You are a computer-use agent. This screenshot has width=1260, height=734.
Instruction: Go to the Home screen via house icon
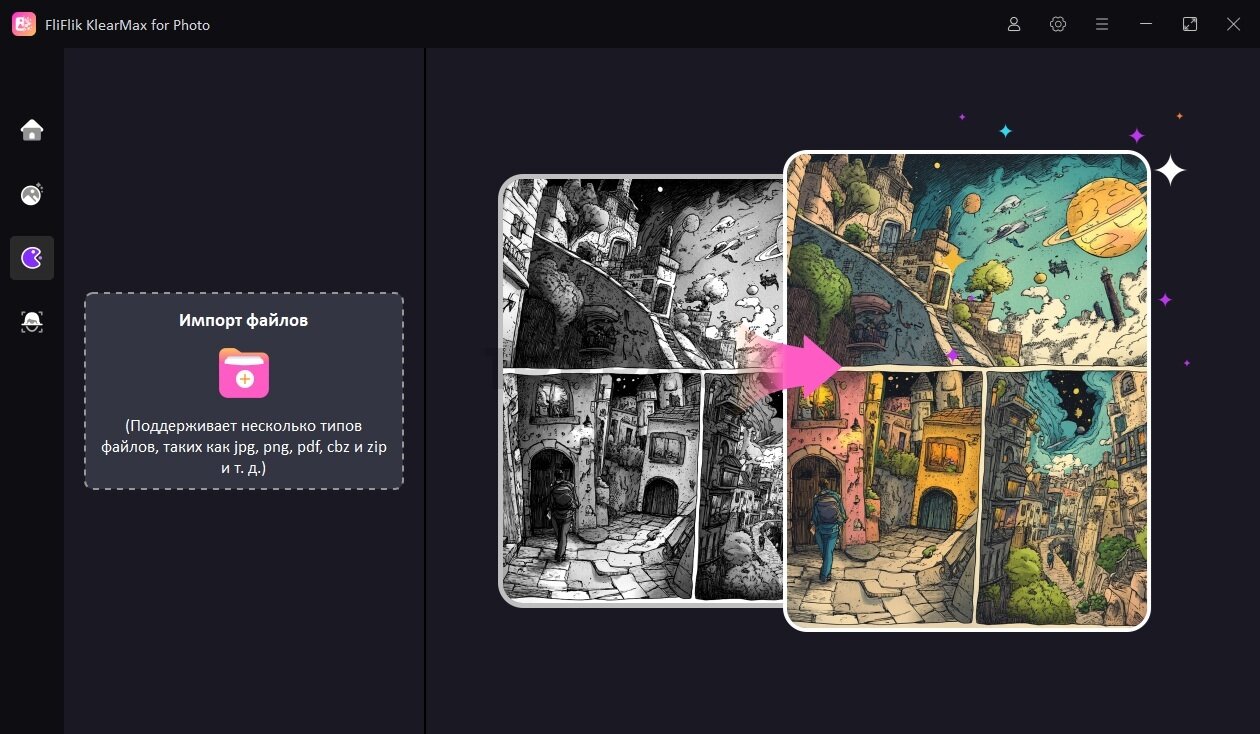click(x=32, y=130)
